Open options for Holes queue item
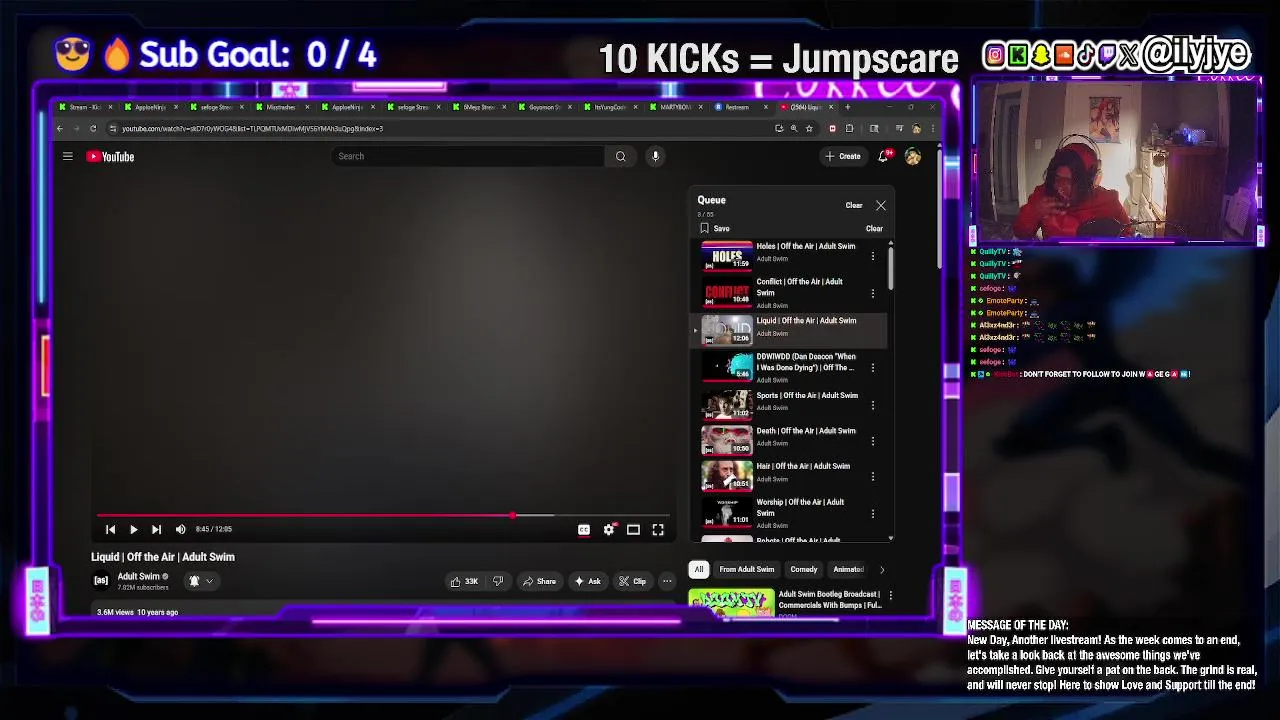Viewport: 1280px width, 720px height. pos(873,257)
